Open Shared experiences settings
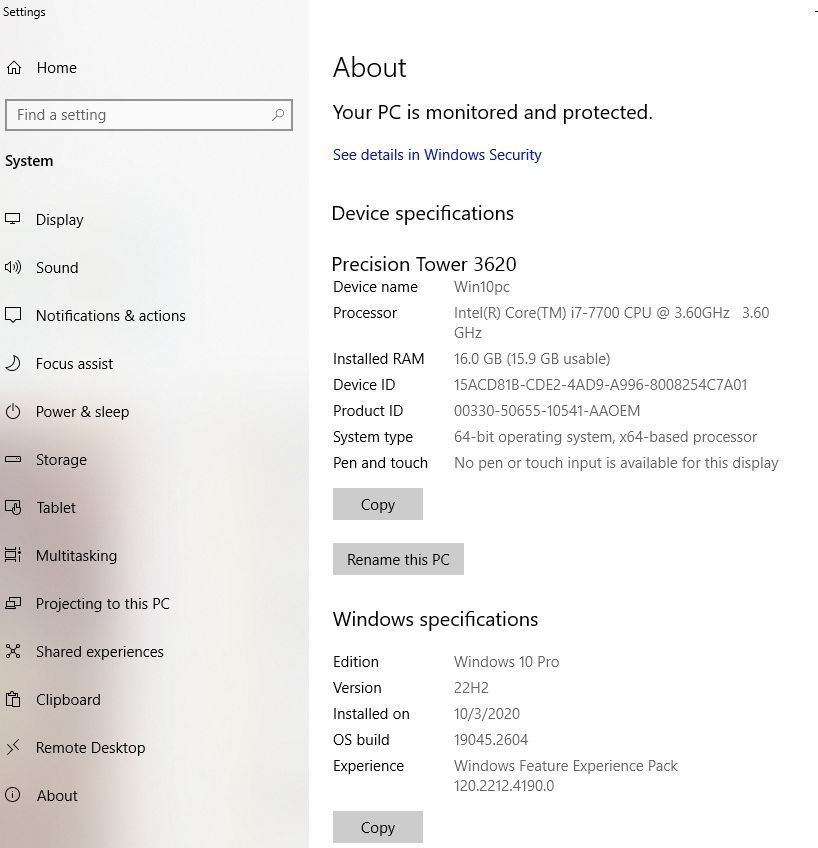 [x=99, y=652]
